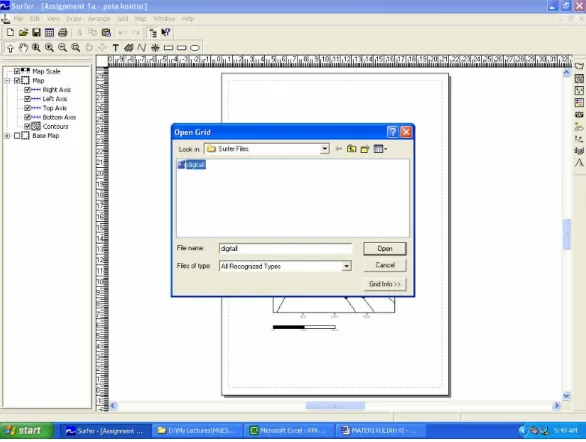The image size is (586, 442).
Task: Toggle the Object Manager toolbar icon
Action: [x=153, y=33]
